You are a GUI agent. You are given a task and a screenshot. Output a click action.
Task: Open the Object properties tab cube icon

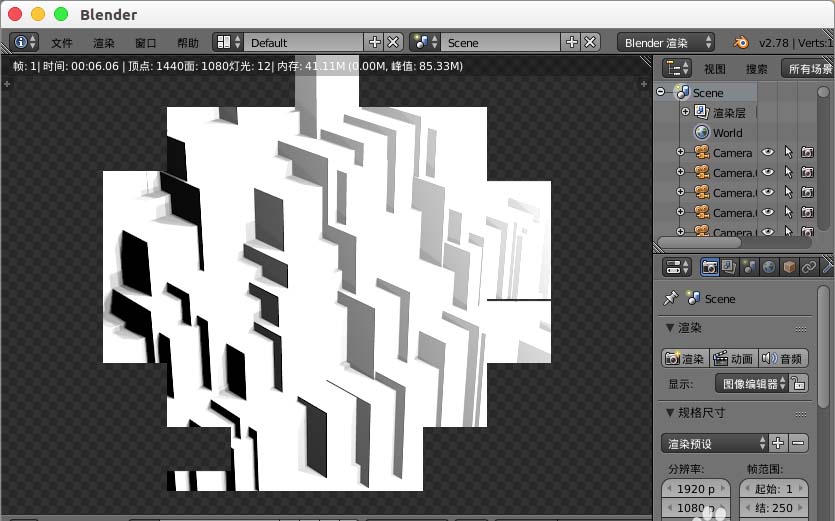(x=789, y=267)
